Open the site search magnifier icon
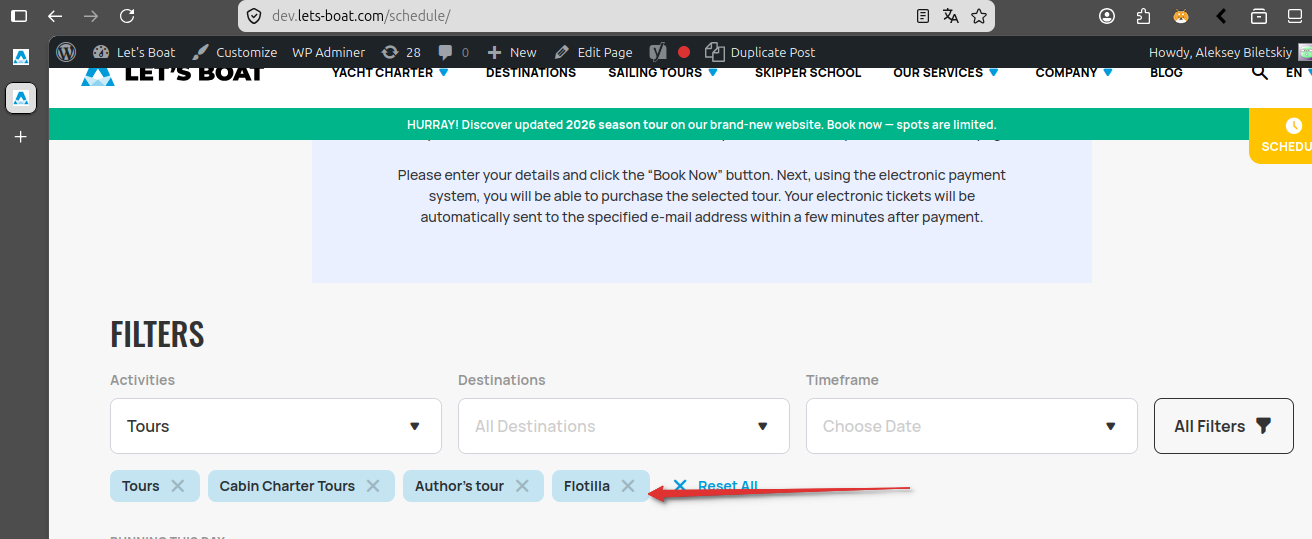Viewport: 1312px width, 539px height. point(1262,73)
